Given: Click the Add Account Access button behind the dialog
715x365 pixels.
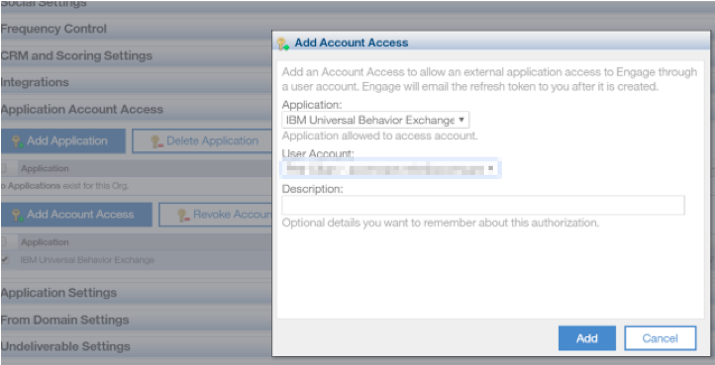Looking at the screenshot, I should pos(76,214).
